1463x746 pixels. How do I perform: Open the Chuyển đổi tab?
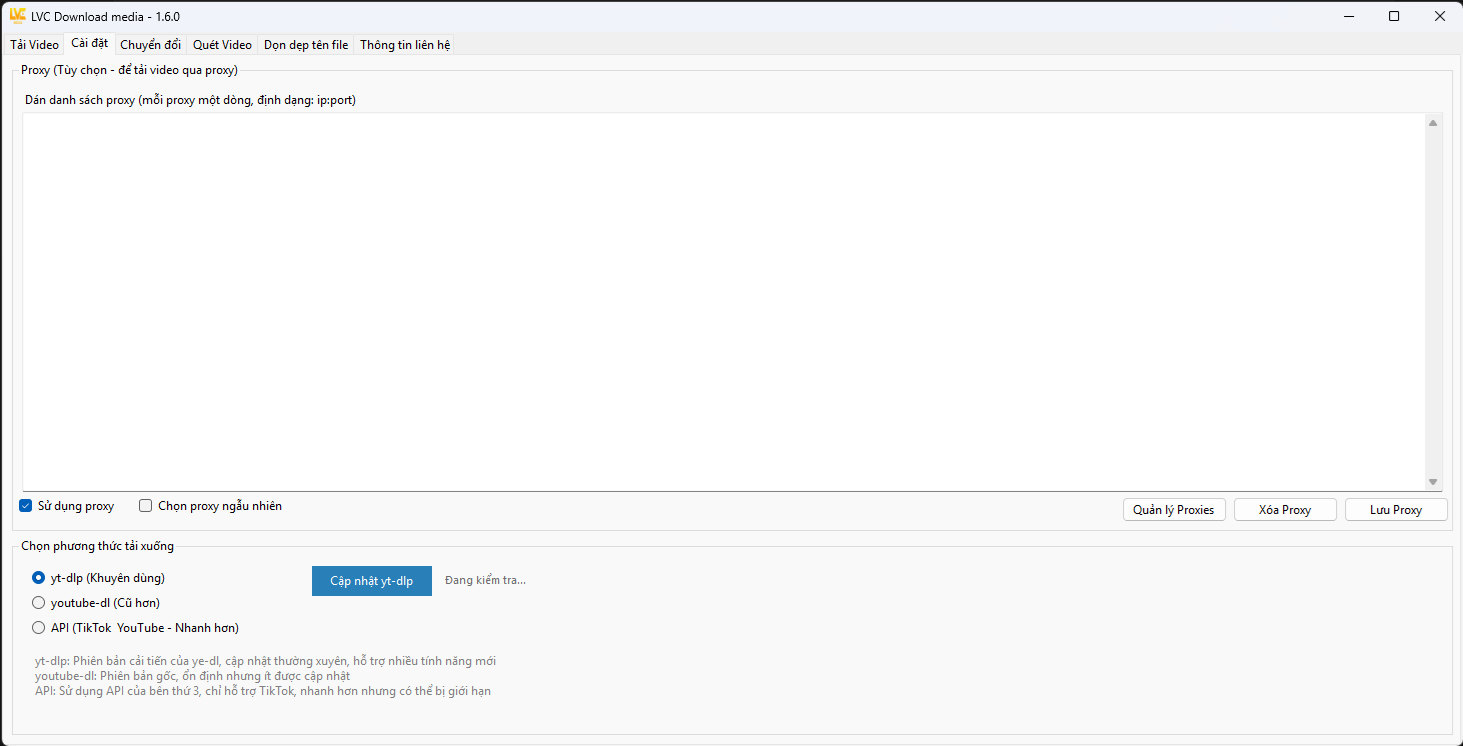(x=150, y=45)
